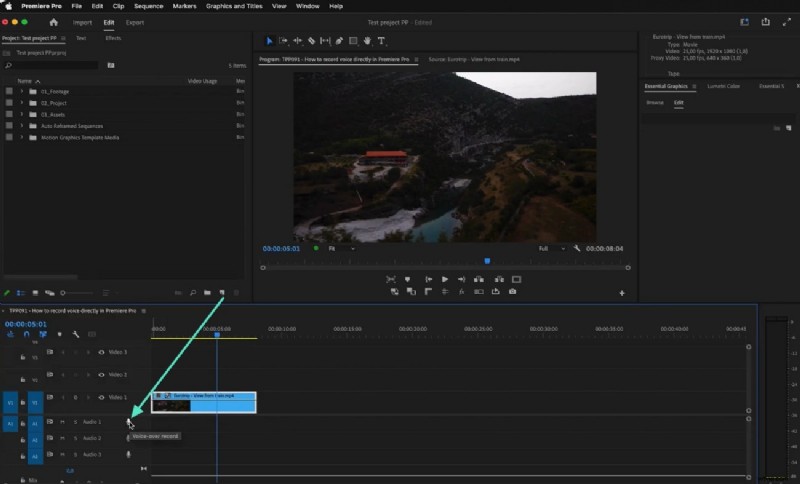
Task: Switch Project panel to list view
Action: [x=21, y=293]
